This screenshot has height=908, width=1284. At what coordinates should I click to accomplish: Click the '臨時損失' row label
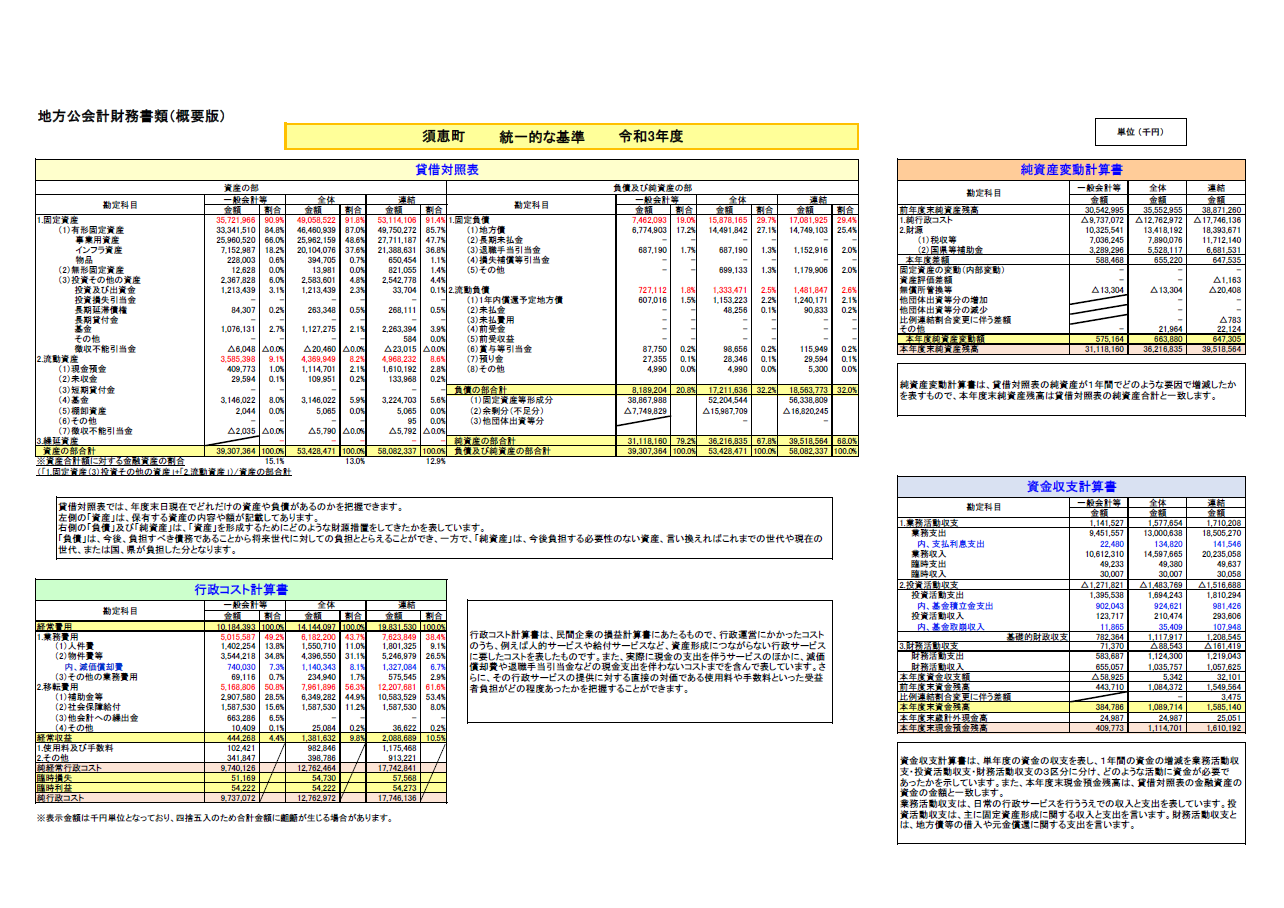click(54, 778)
